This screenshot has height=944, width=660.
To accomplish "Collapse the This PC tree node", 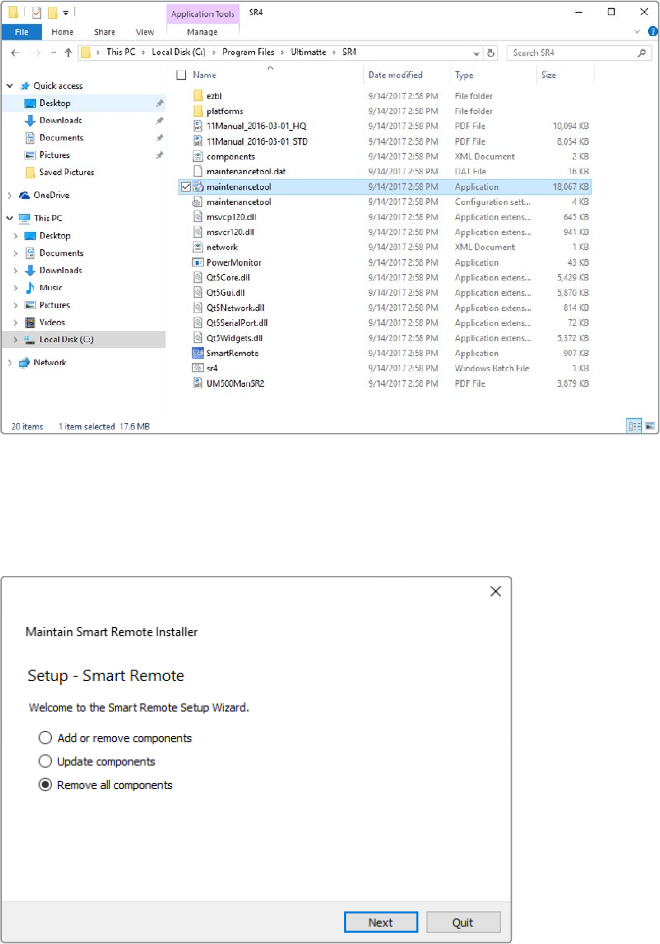I will tap(10, 218).
